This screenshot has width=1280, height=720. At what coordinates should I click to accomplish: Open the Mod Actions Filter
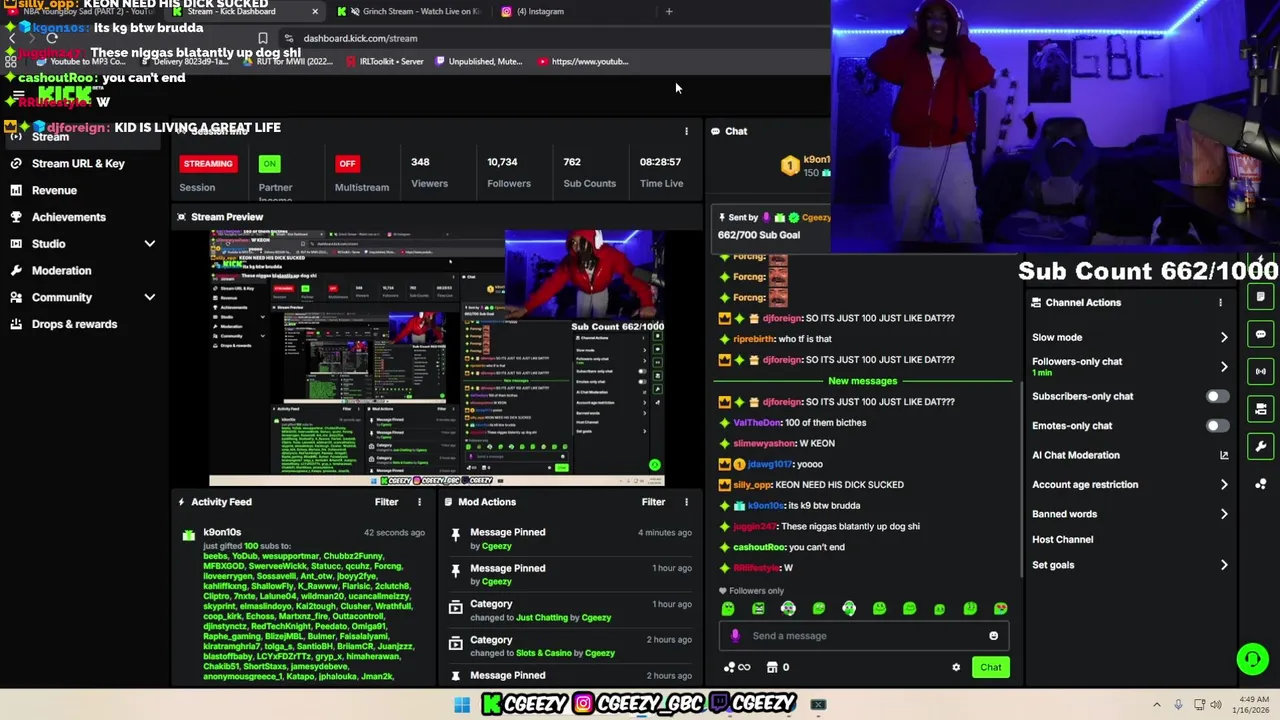click(653, 502)
